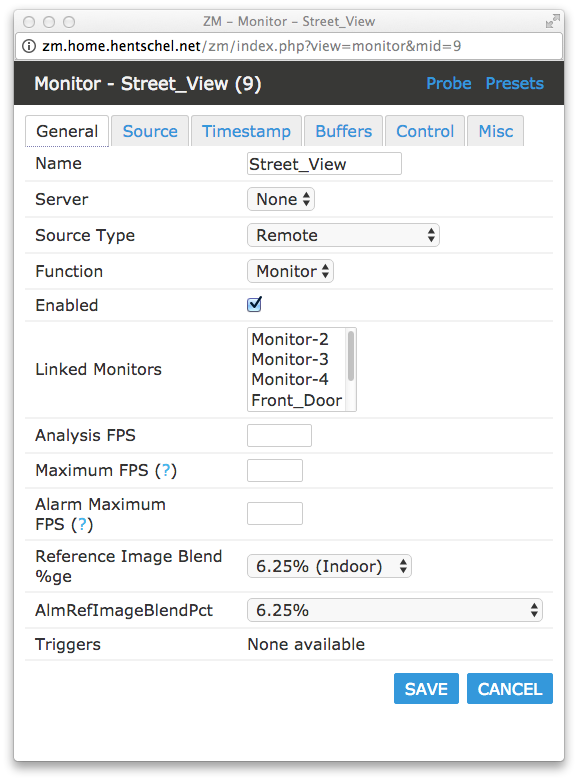Click the site info icon in address bar
Screen dimensions: 578x781
[x=29, y=46]
